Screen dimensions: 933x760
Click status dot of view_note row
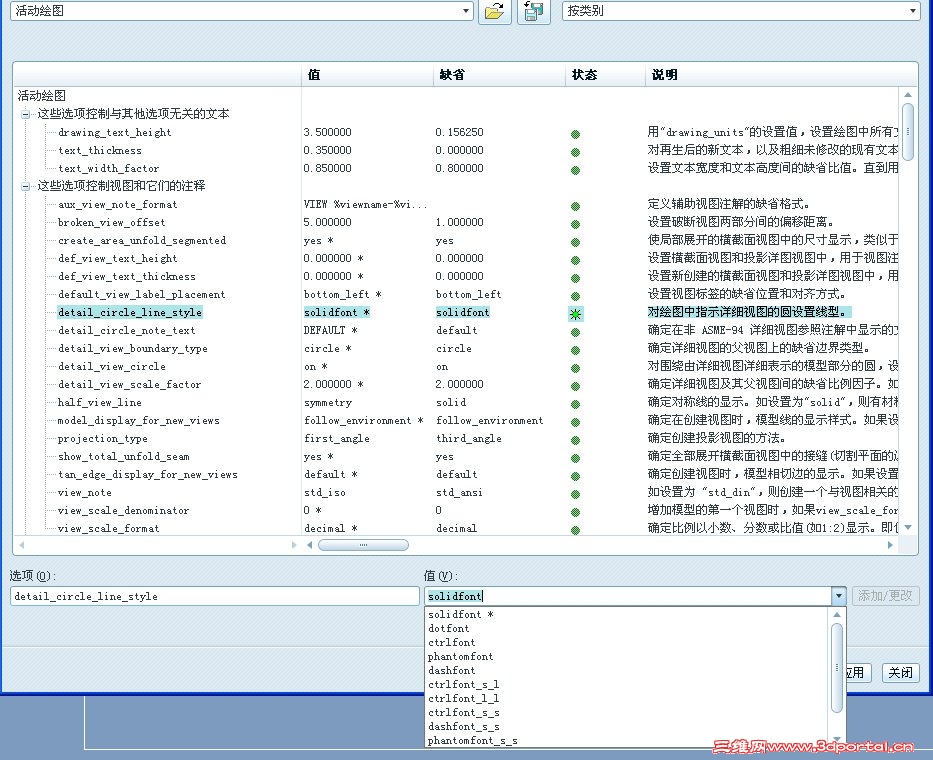coord(575,494)
